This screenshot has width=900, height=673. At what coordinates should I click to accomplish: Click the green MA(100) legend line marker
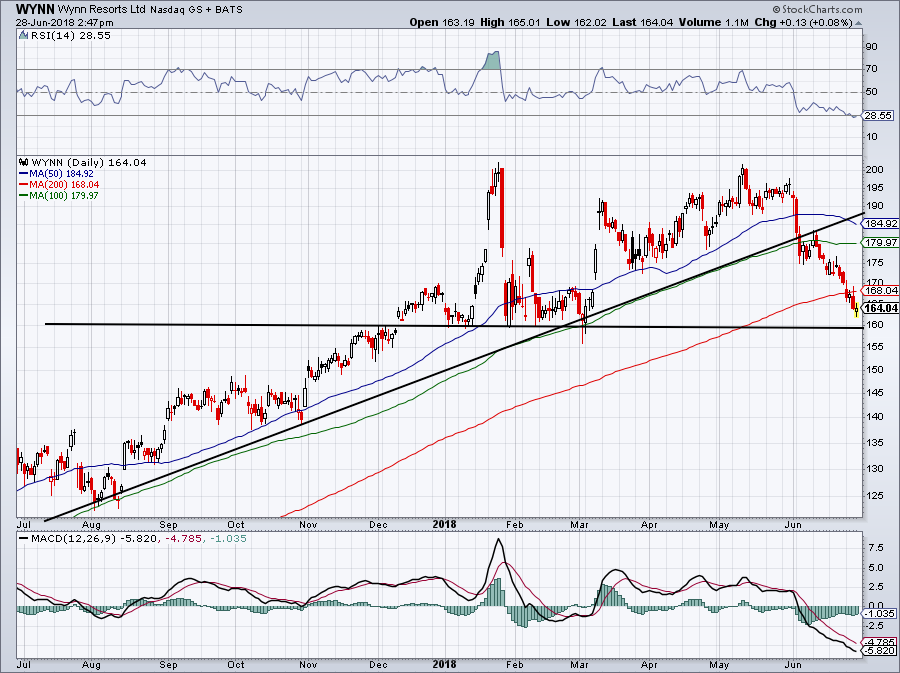tap(24, 196)
